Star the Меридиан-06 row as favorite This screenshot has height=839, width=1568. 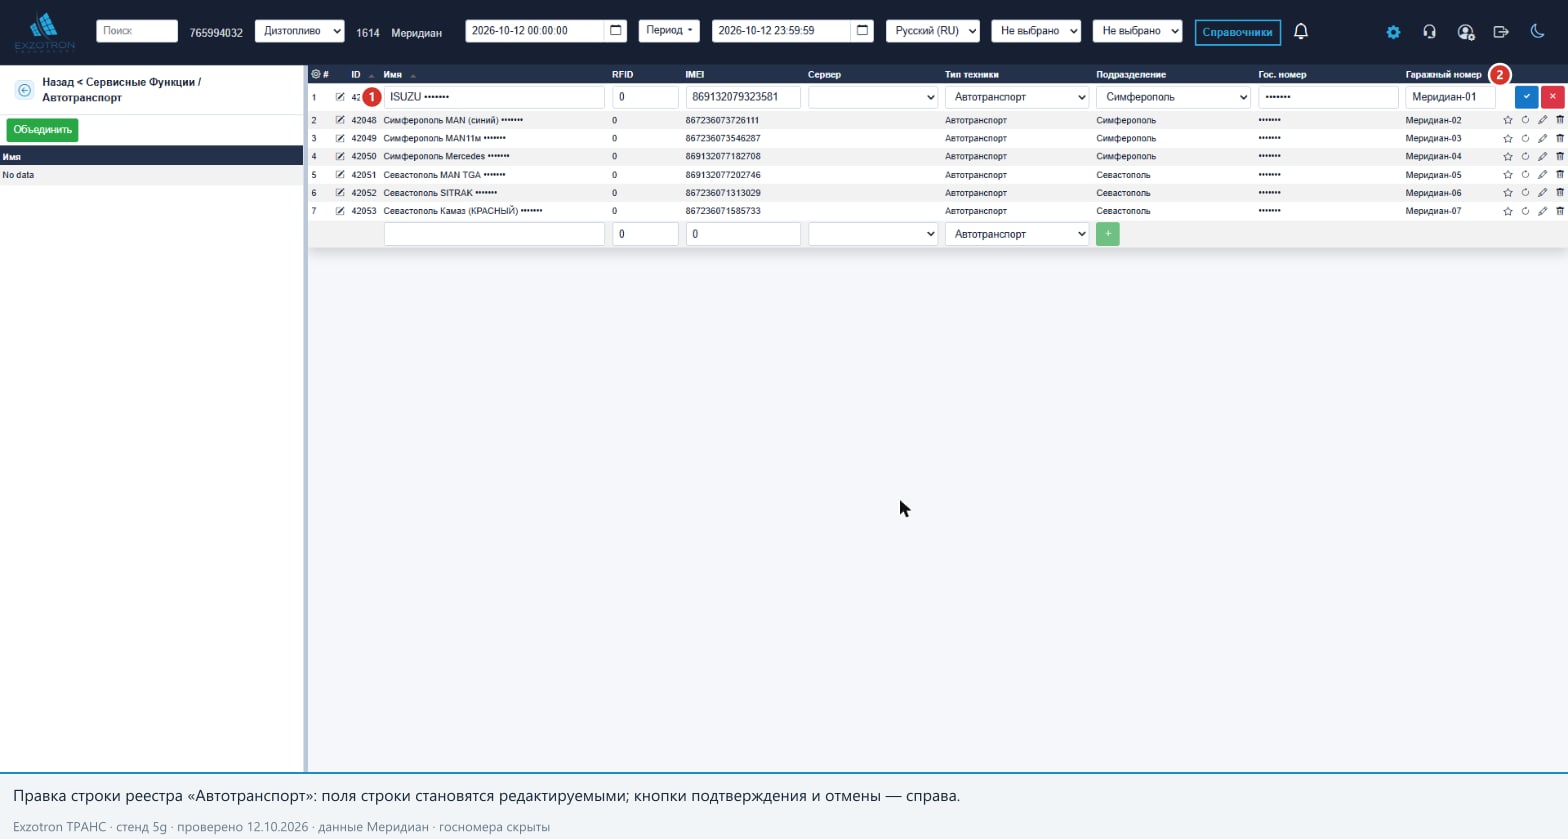tap(1508, 193)
